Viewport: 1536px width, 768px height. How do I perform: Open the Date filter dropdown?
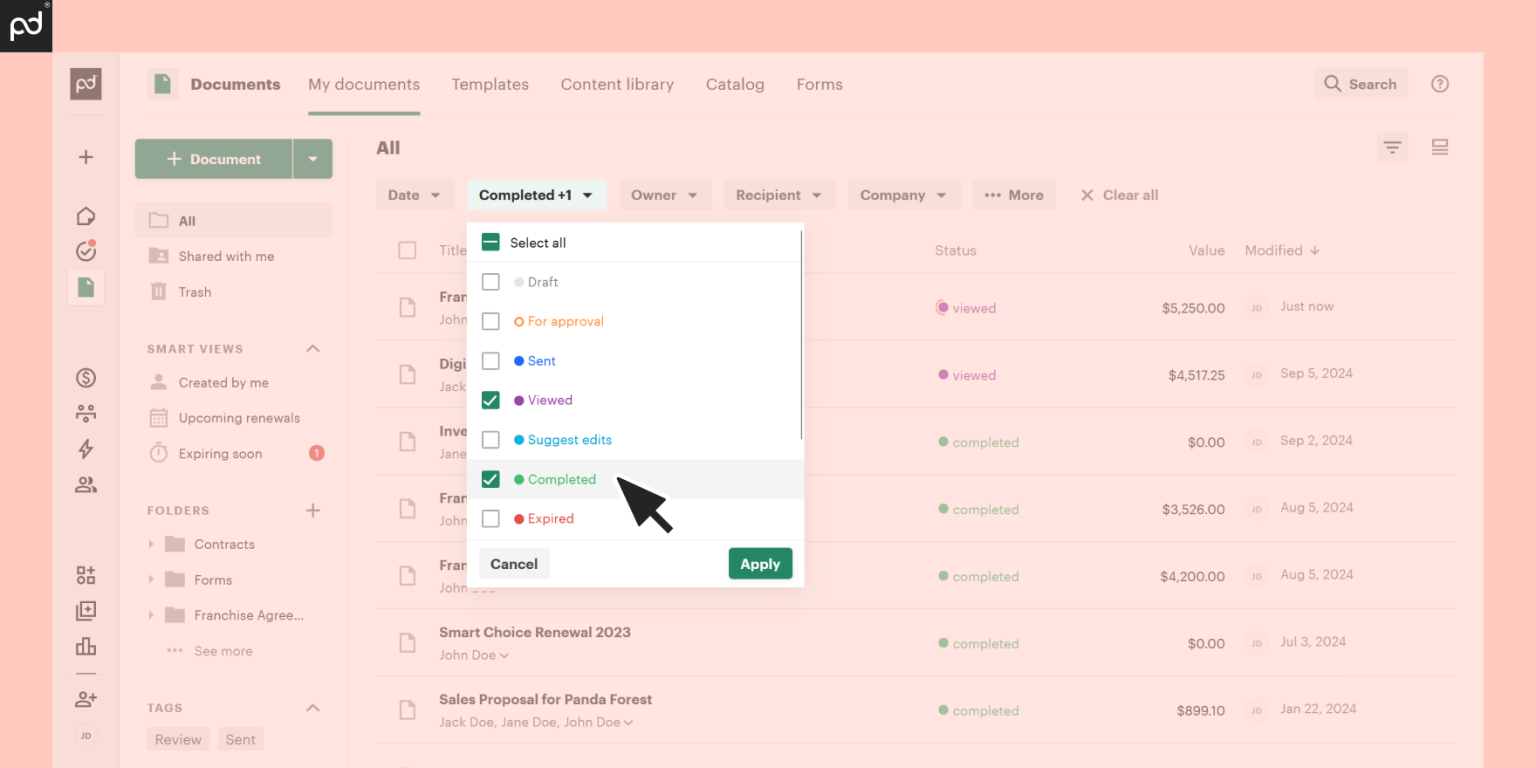(x=414, y=195)
